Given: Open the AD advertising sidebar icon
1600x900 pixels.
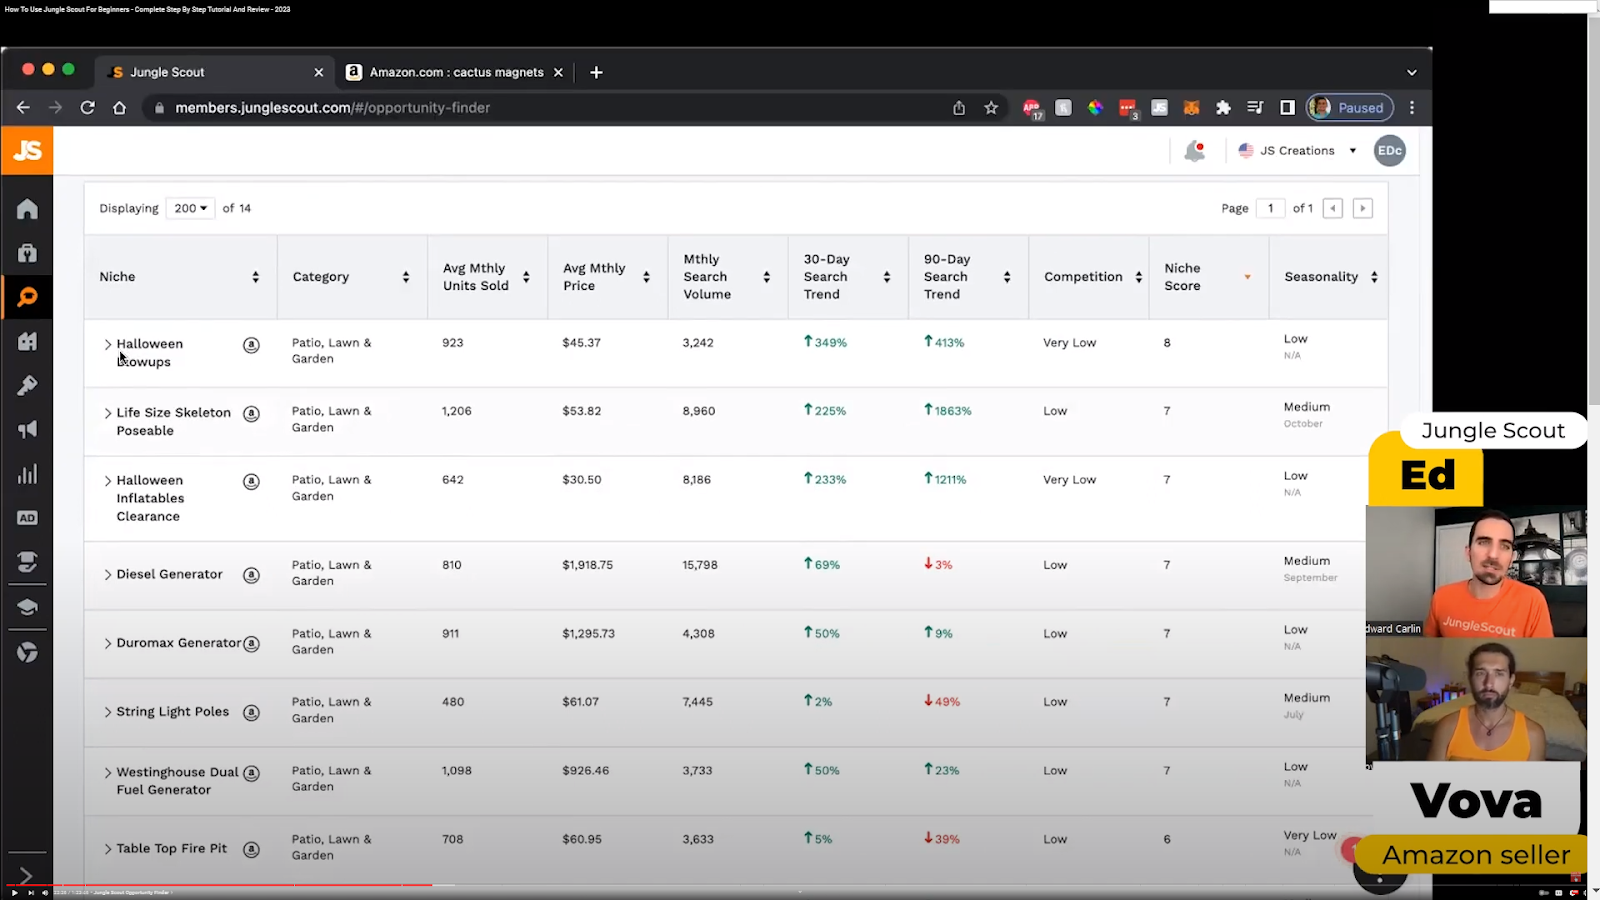Looking at the screenshot, I should coord(27,518).
